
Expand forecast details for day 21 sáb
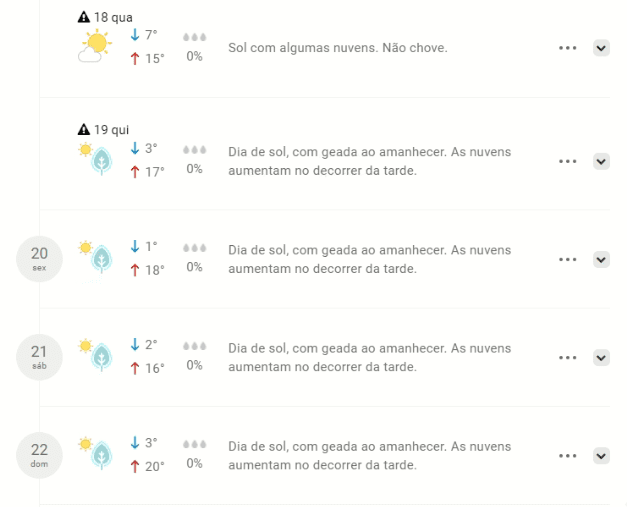[601, 358]
